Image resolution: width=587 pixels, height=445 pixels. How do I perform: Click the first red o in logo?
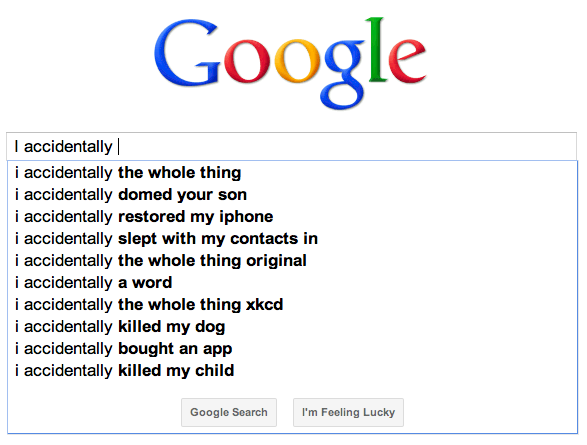(247, 61)
